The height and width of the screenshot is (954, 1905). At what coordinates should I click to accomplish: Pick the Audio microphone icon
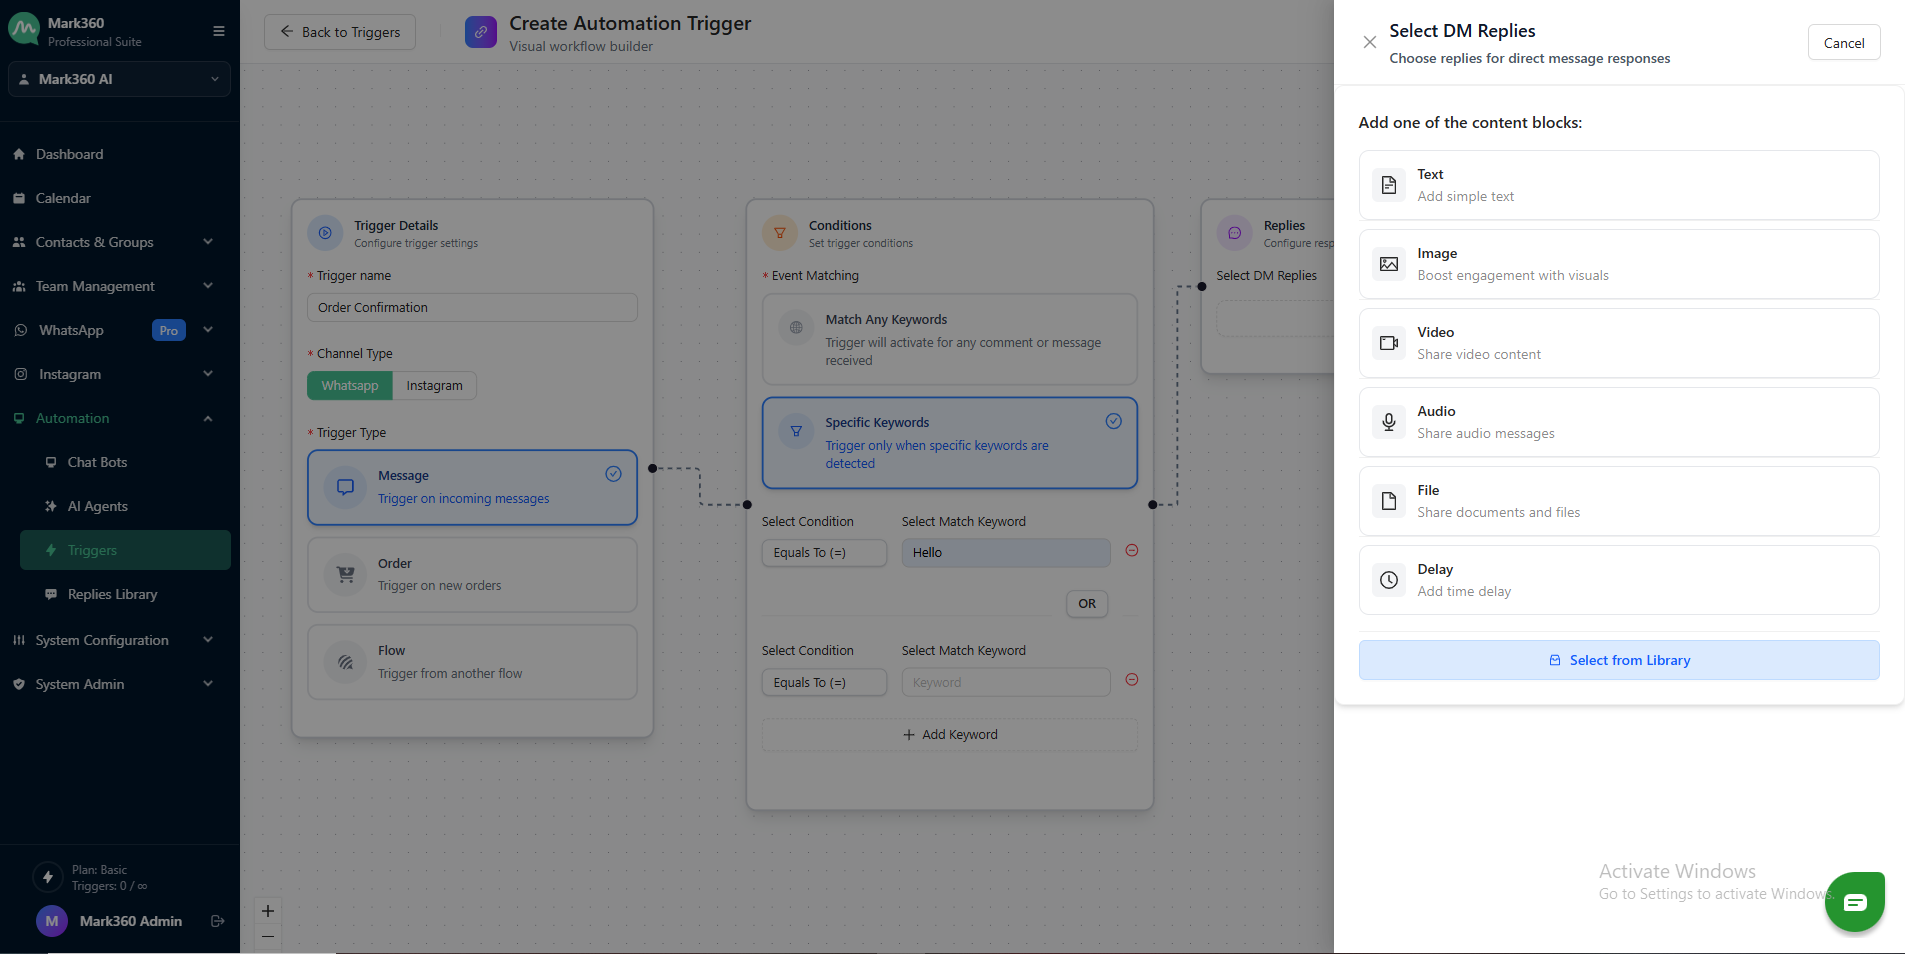pos(1388,422)
